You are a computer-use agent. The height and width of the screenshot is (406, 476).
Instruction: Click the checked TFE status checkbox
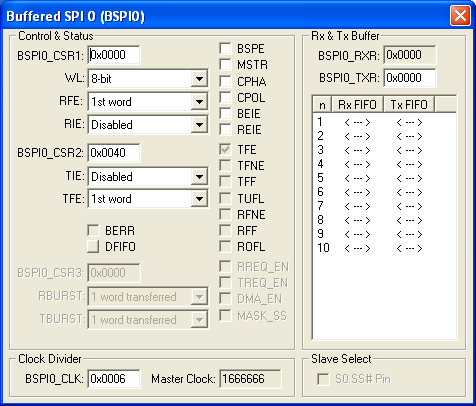click(x=225, y=149)
